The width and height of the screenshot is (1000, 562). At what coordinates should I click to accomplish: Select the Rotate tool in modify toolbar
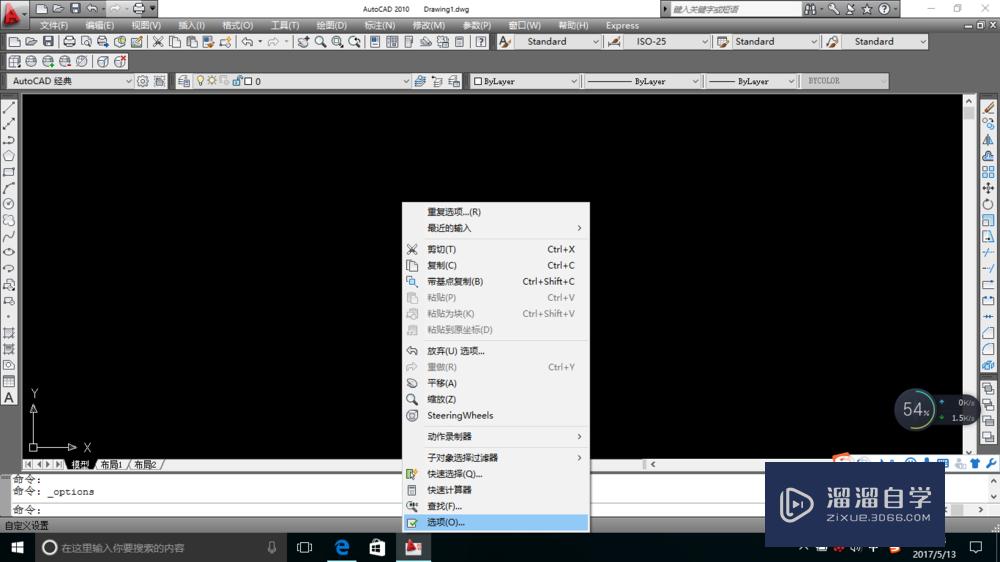988,204
